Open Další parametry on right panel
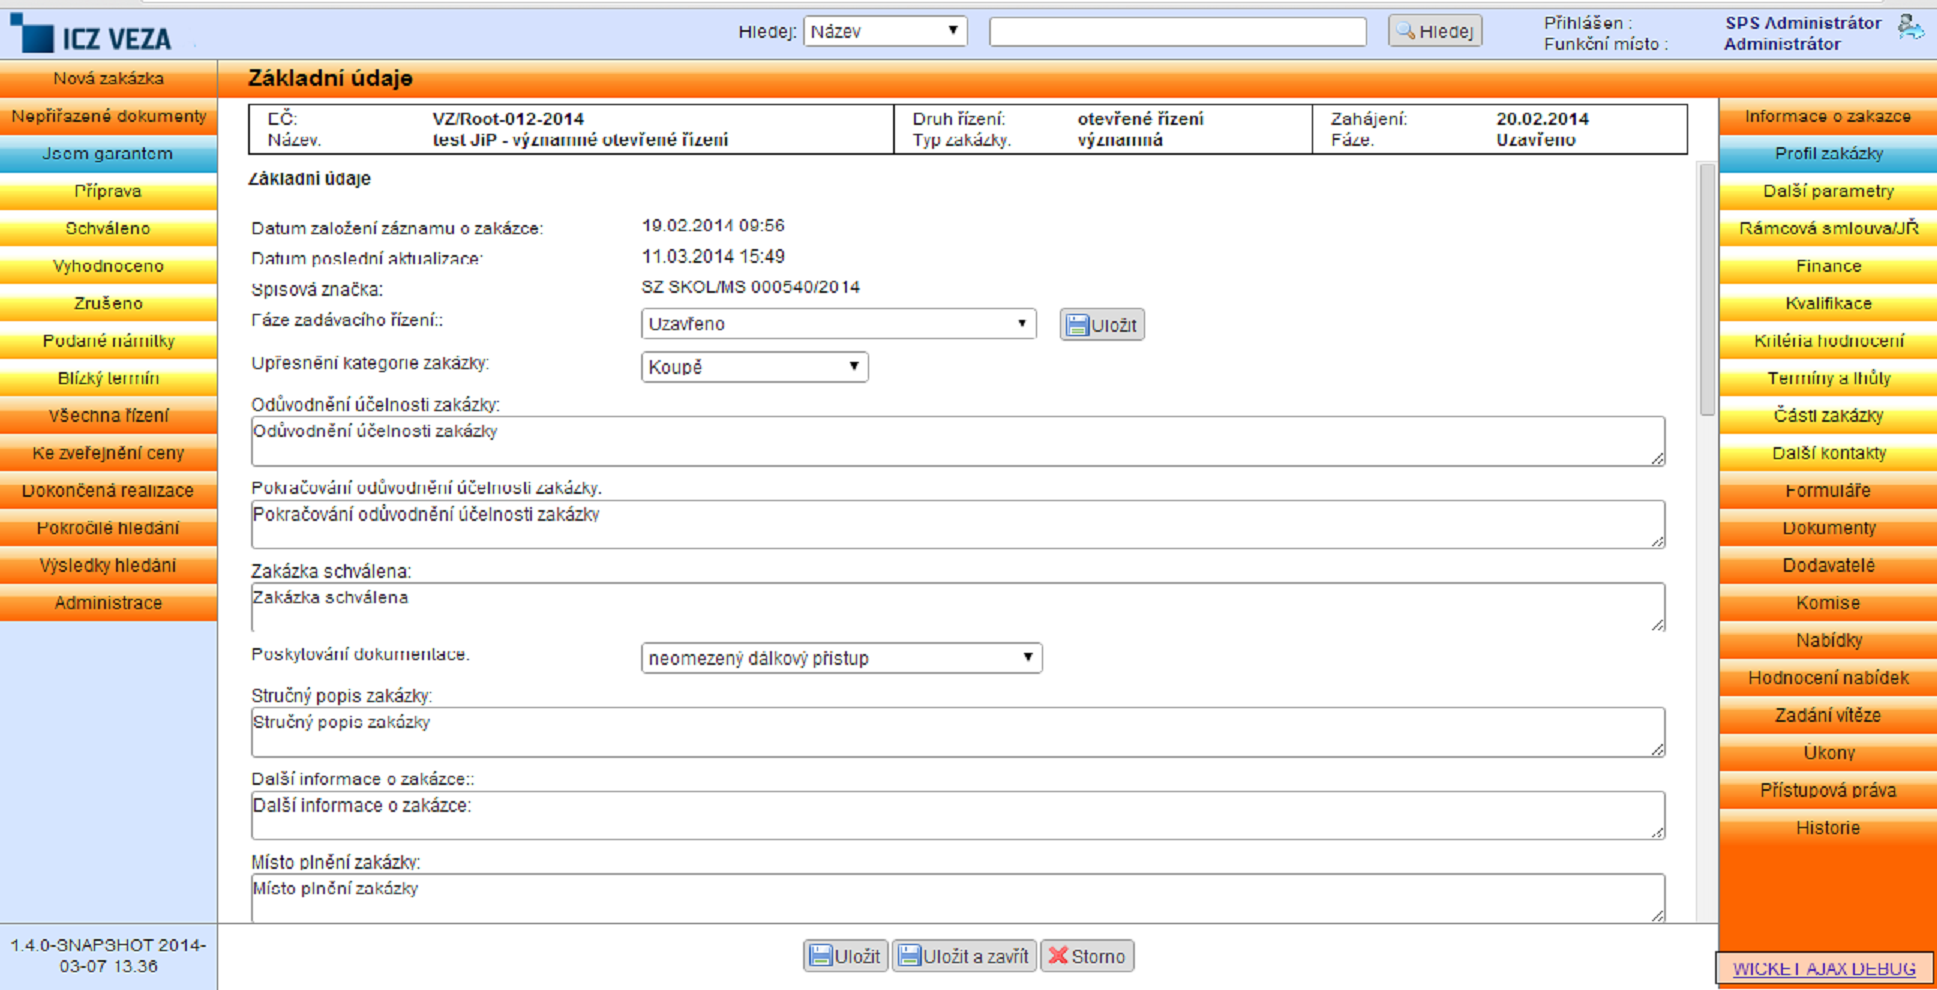 [1828, 191]
